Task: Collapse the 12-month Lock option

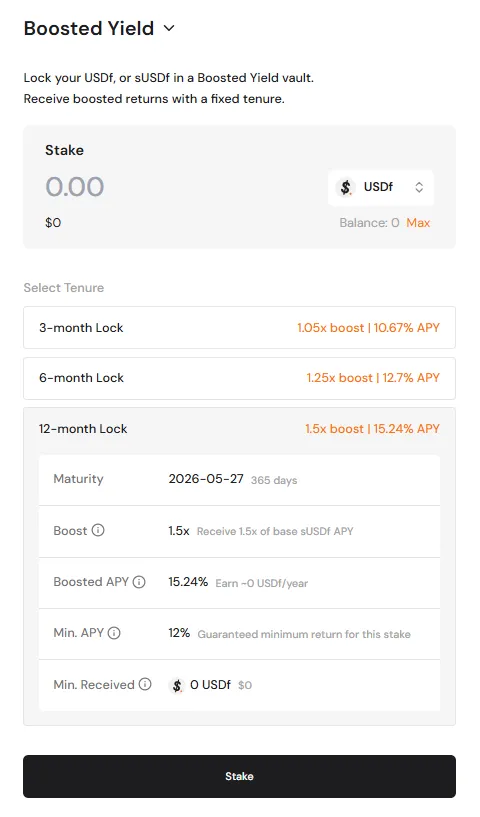Action: coord(239,429)
